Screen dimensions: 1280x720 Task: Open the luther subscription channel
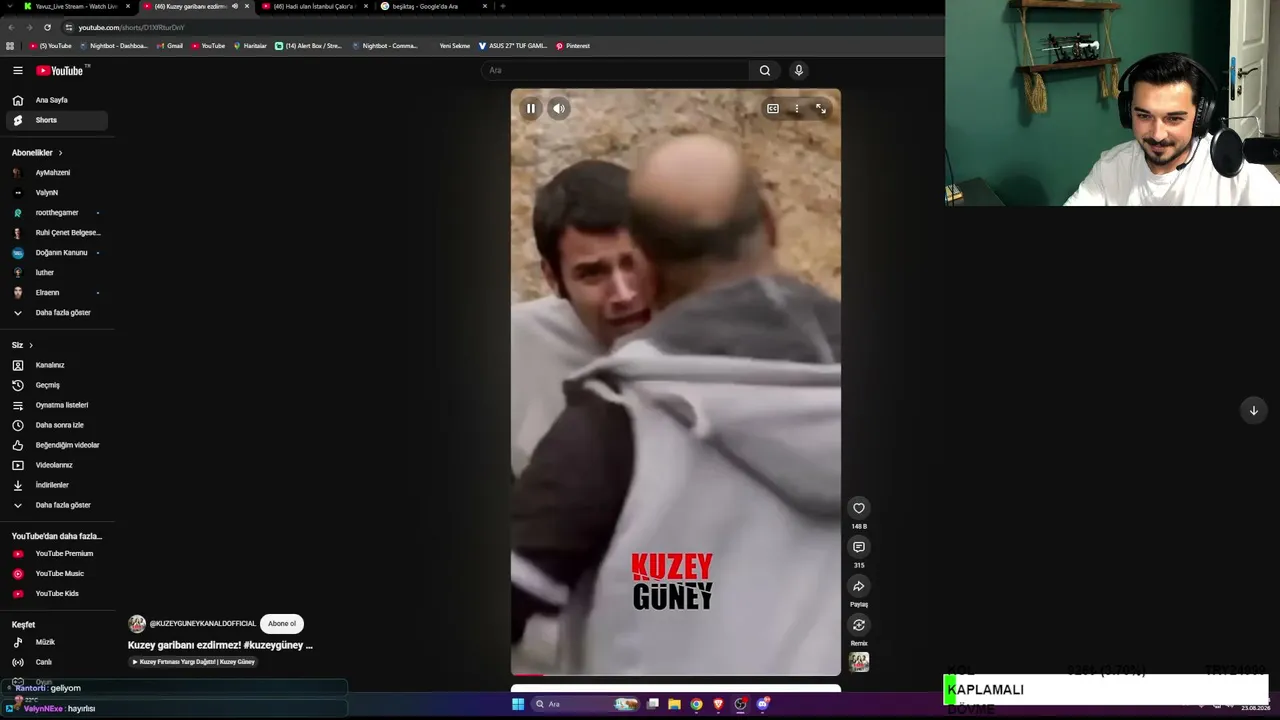click(57, 272)
